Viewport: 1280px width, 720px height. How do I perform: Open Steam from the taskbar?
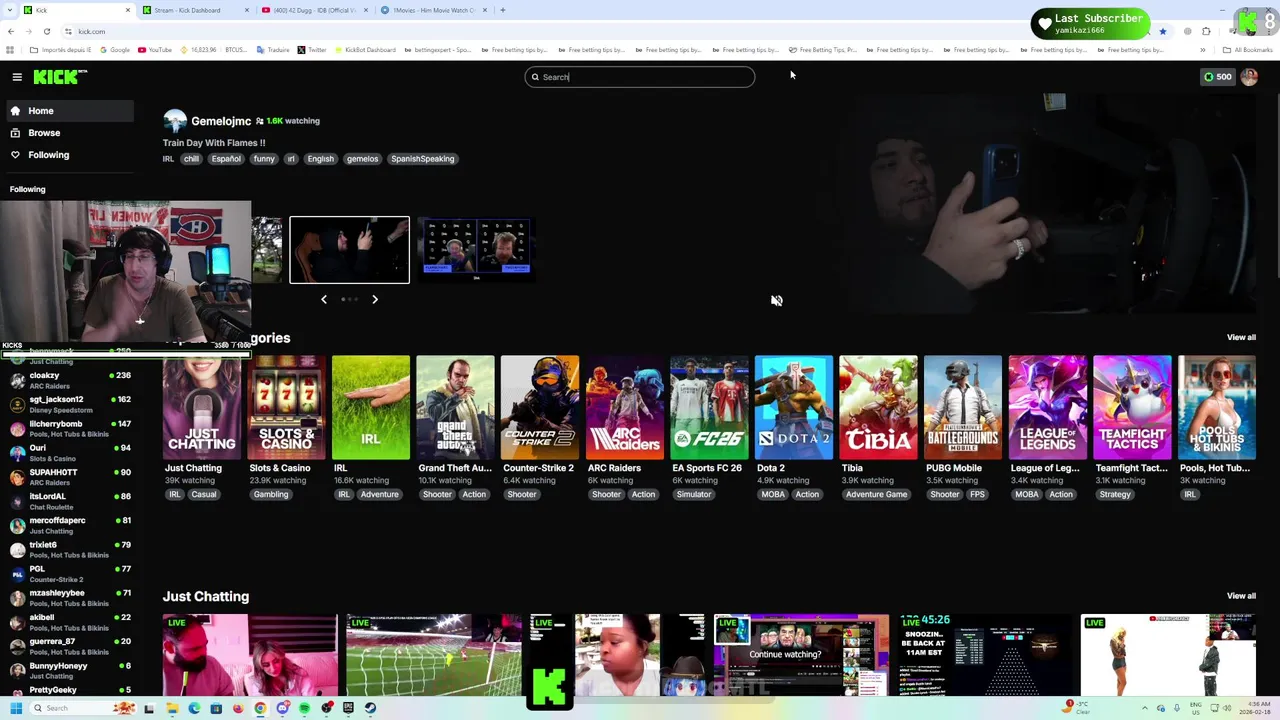(370, 708)
